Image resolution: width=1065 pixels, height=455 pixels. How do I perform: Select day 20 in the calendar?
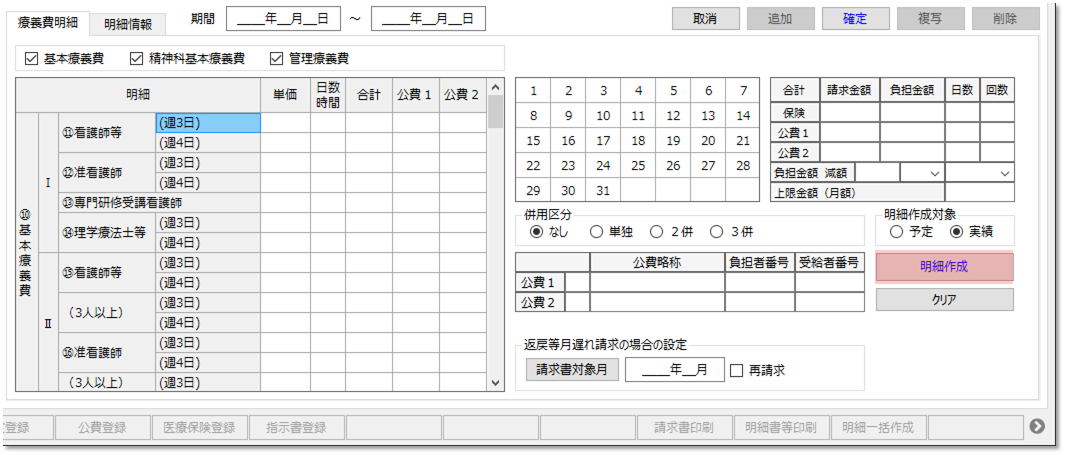pos(708,141)
